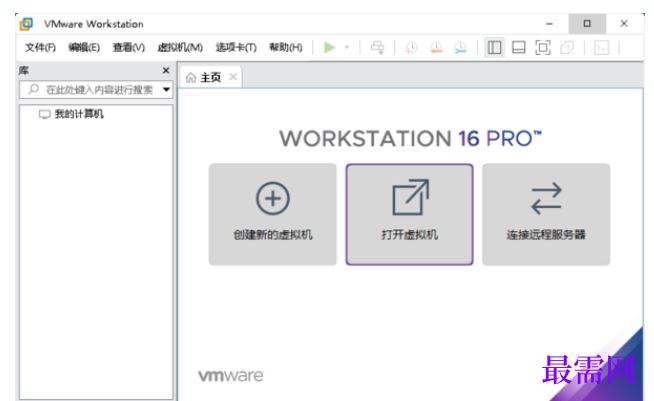The width and height of the screenshot is (654, 401).
Task: Open the 帮助(H) menu
Action: tap(286, 48)
